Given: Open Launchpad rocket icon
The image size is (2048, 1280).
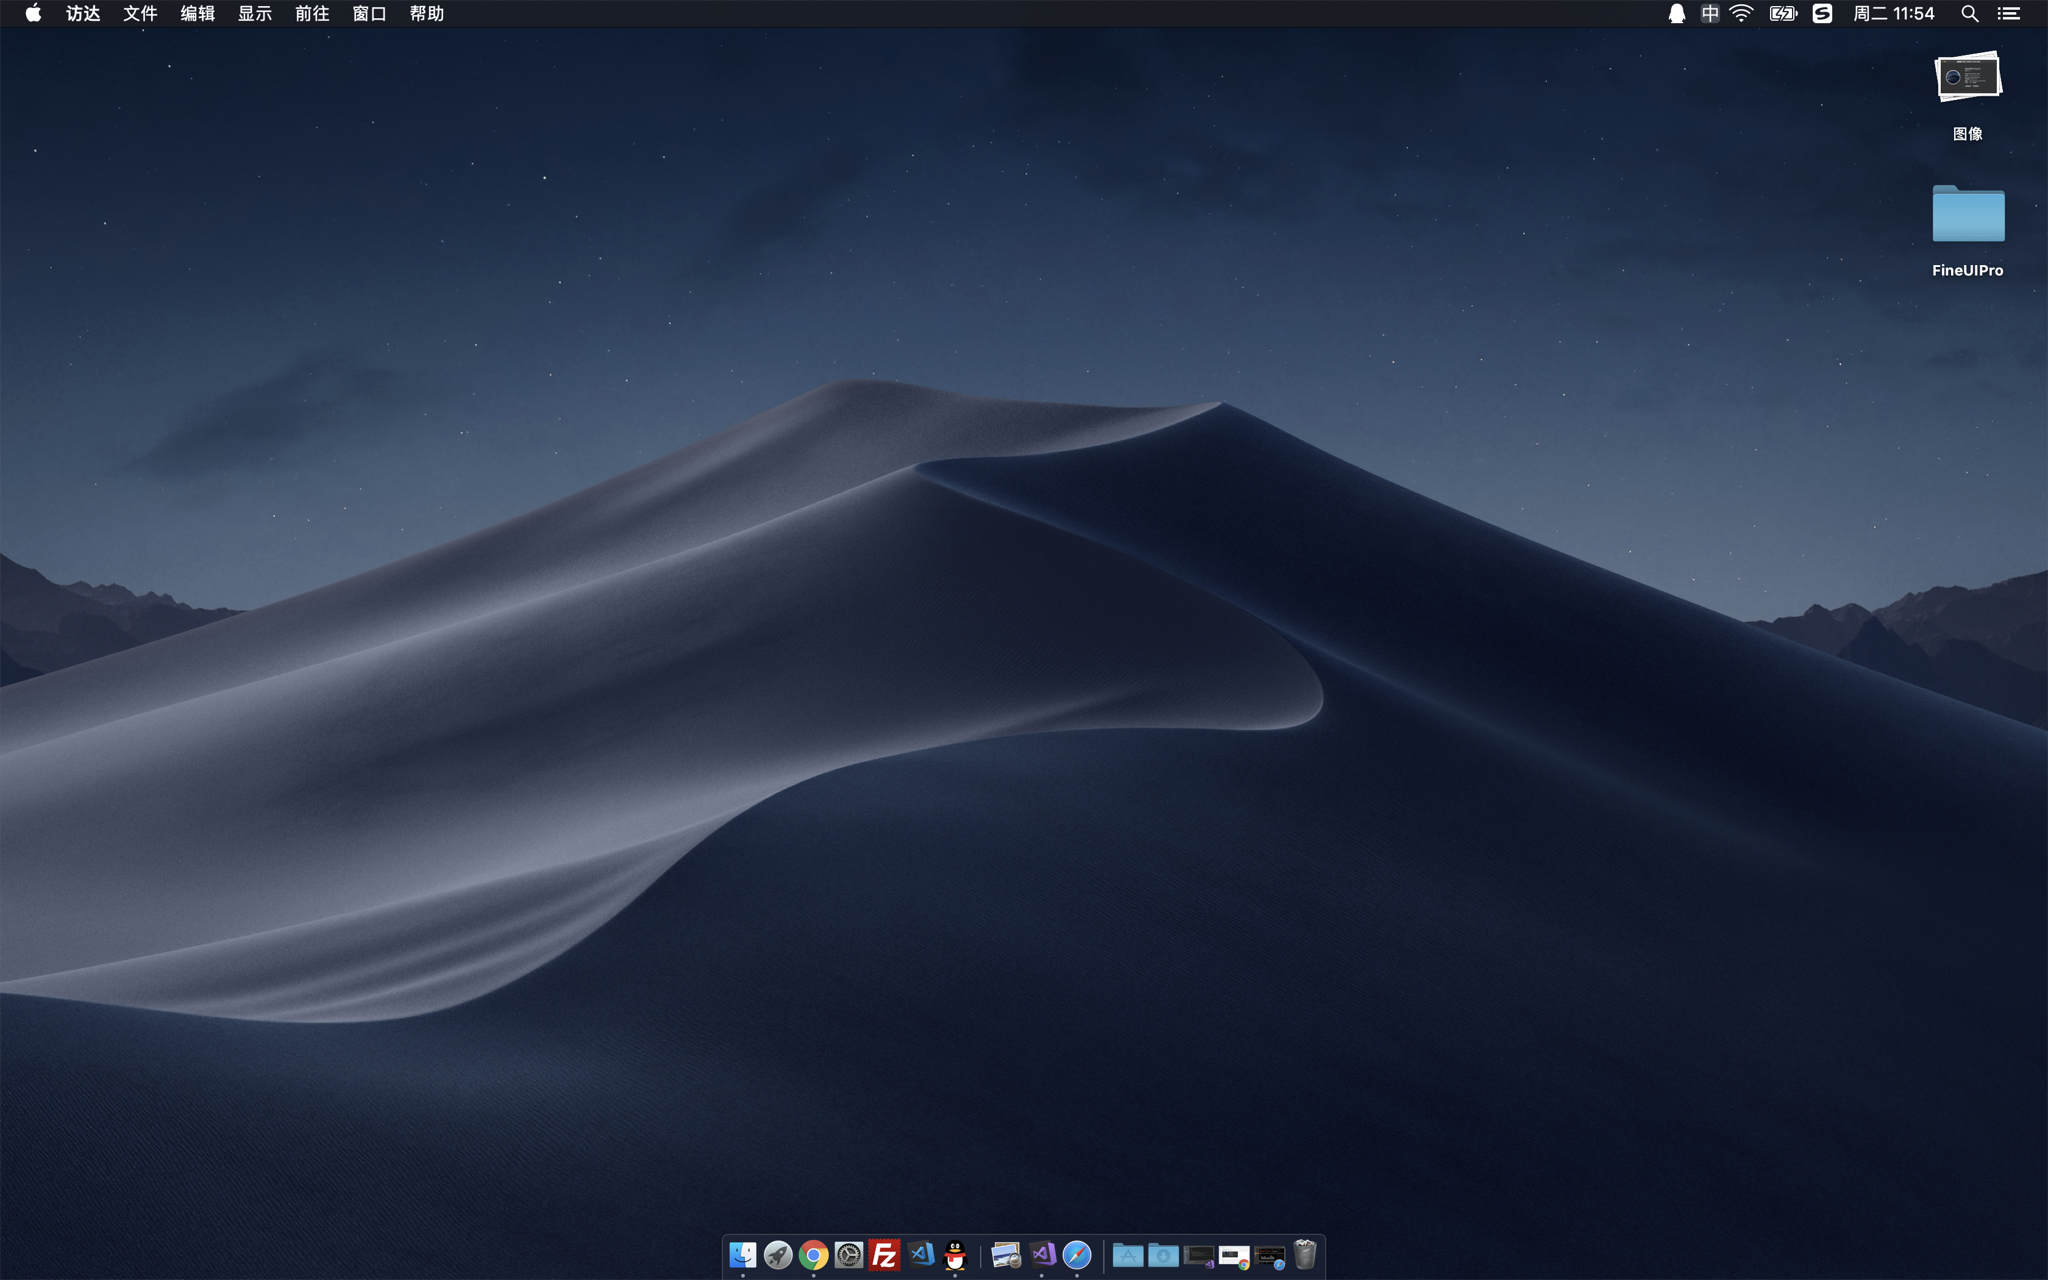Looking at the screenshot, I should (778, 1255).
